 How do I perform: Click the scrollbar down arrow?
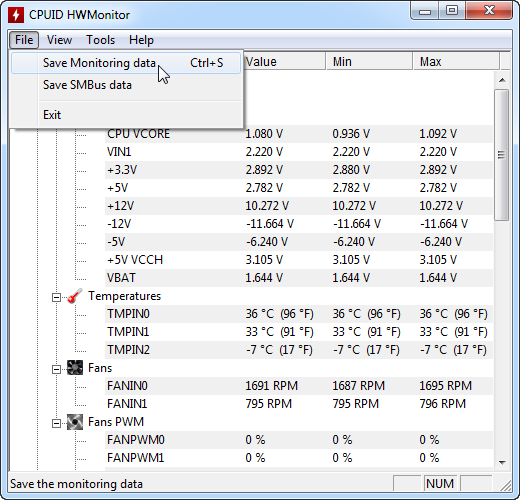click(502, 462)
